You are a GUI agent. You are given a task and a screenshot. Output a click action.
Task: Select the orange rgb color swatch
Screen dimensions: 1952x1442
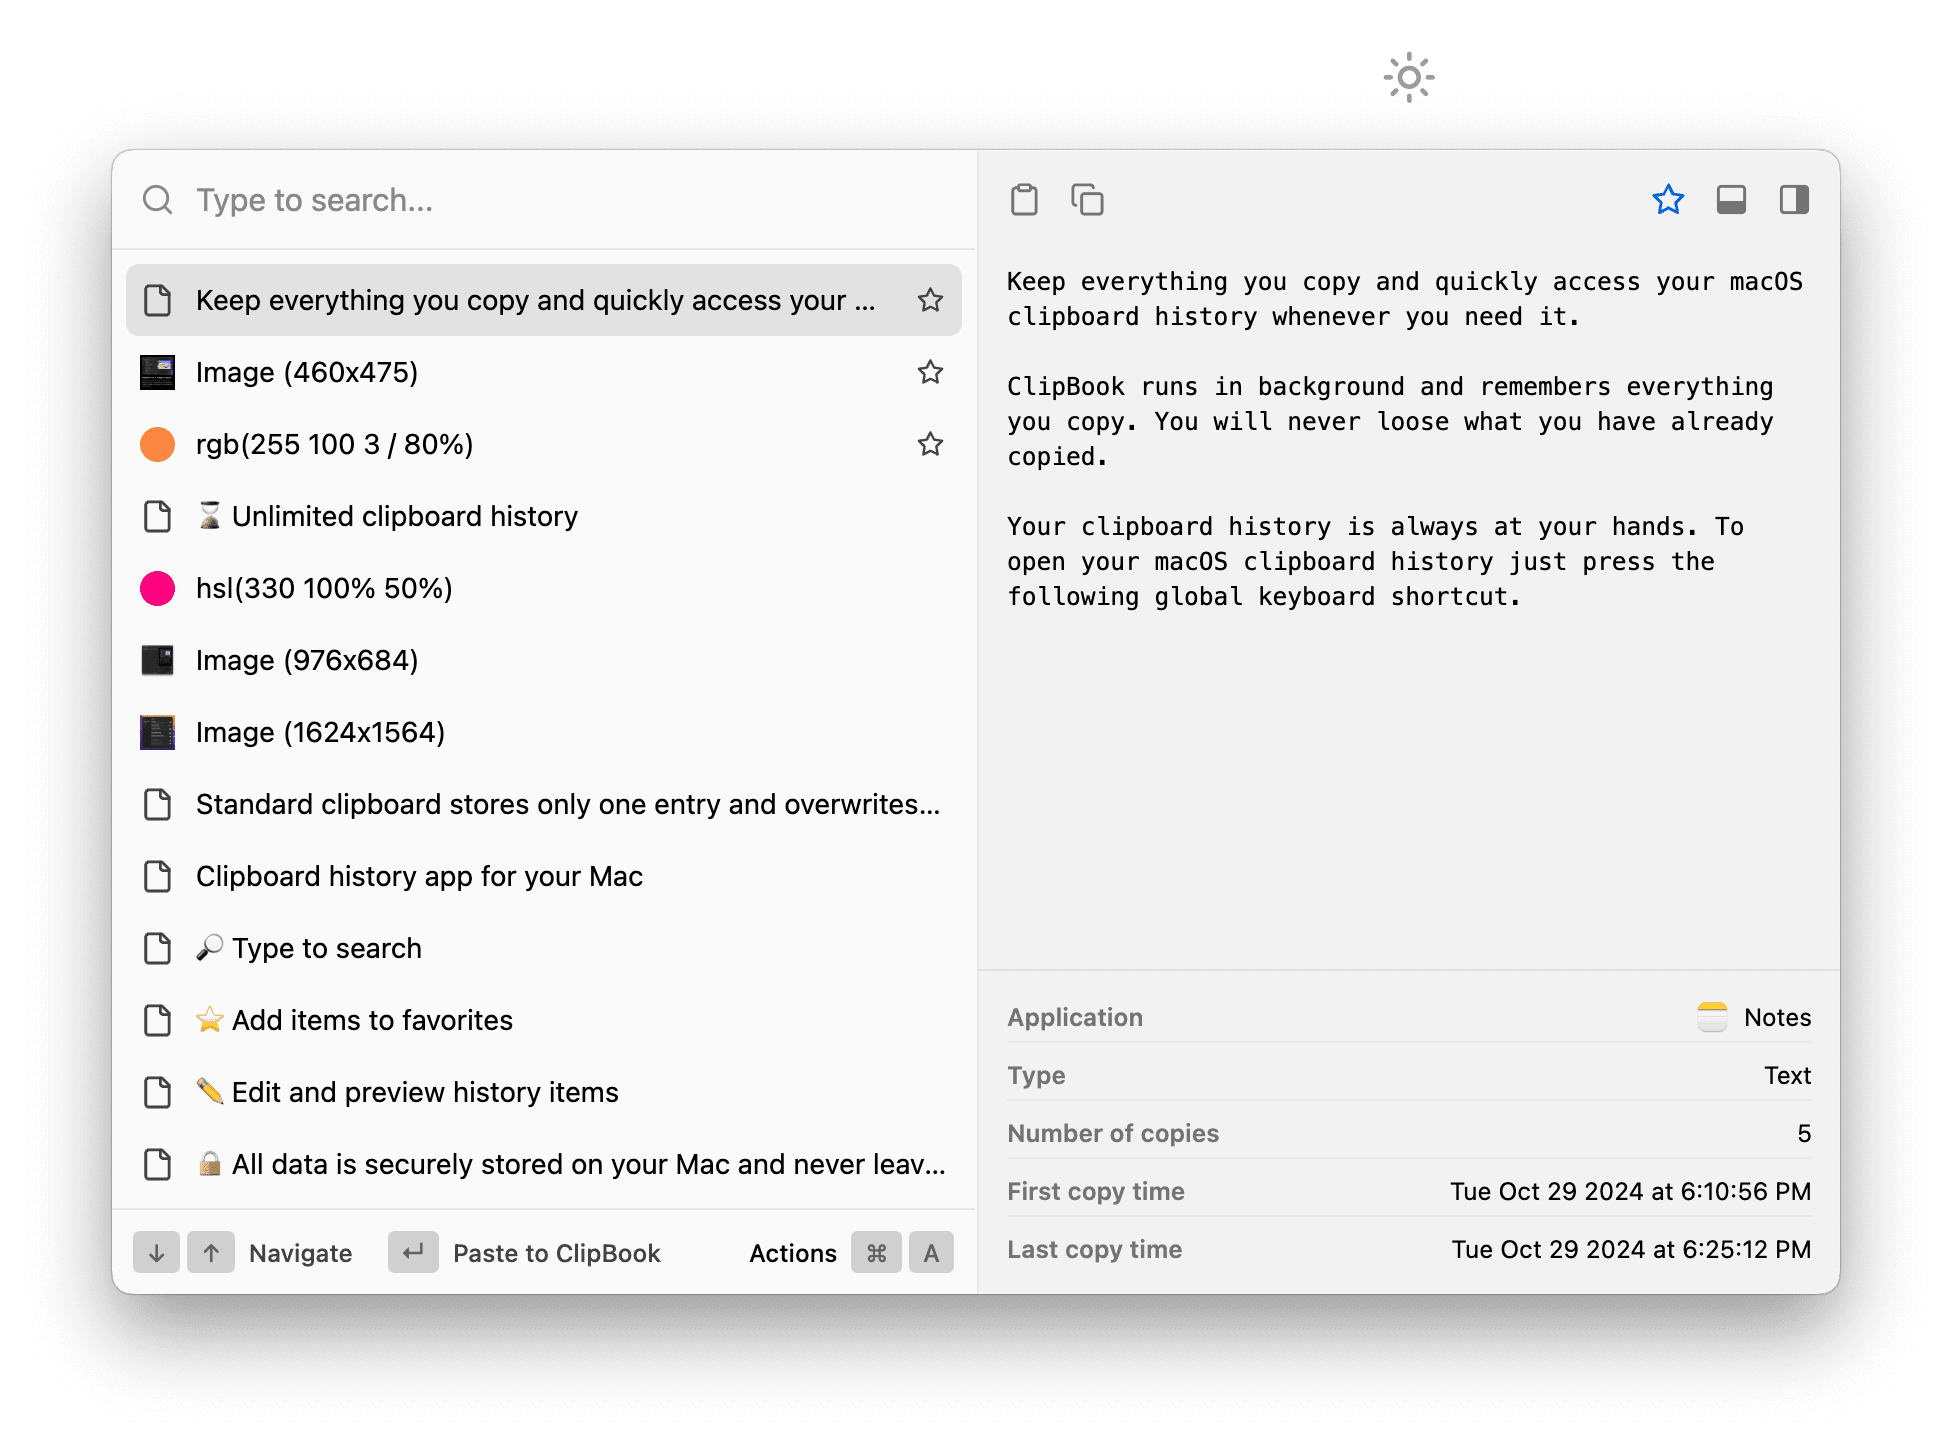157,443
